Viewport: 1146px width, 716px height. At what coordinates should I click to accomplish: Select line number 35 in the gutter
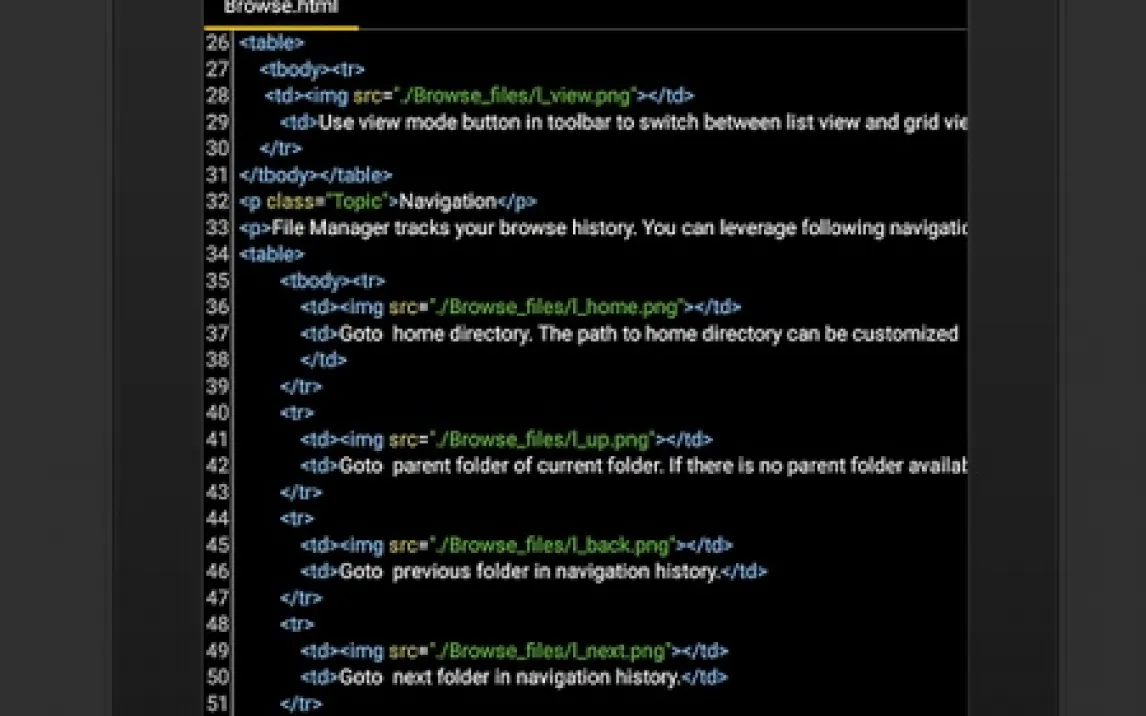coord(217,281)
